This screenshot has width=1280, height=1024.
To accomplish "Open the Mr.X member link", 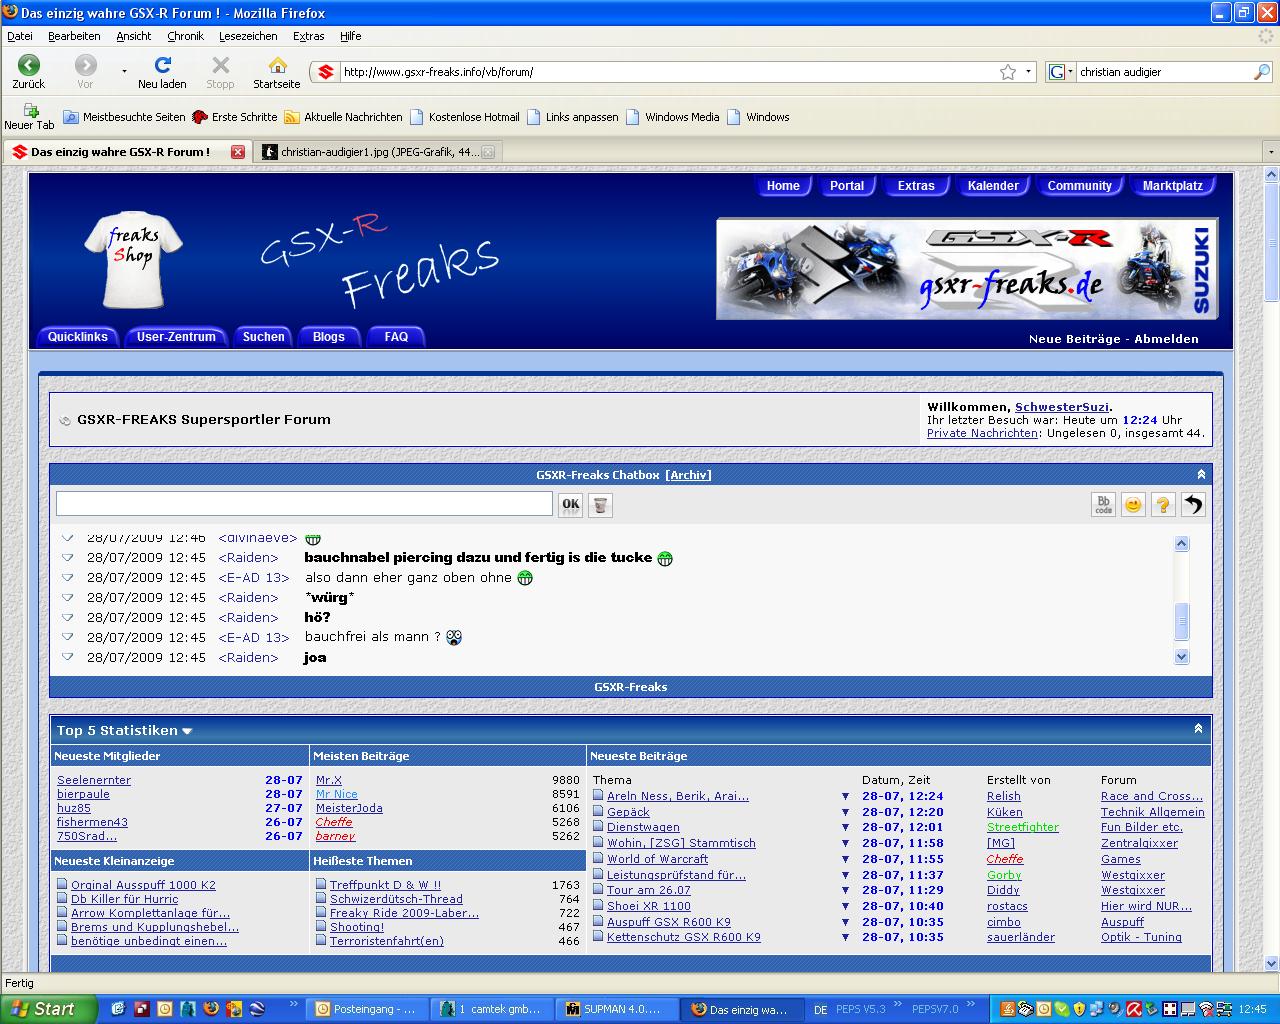I will [329, 780].
